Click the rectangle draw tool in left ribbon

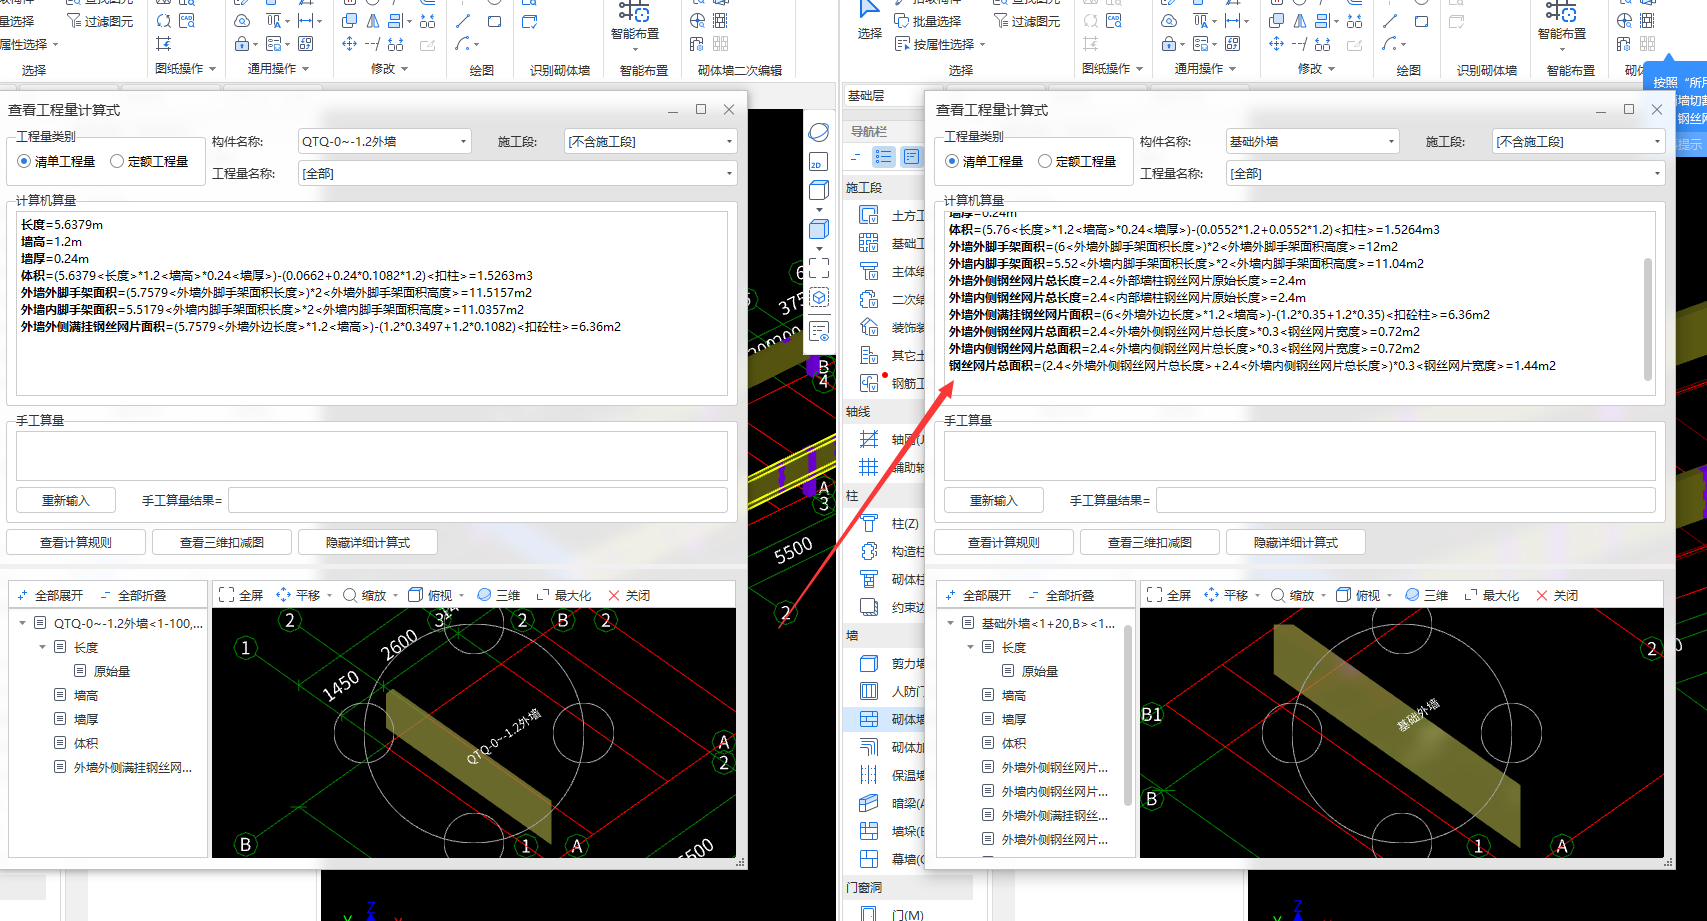click(x=494, y=20)
